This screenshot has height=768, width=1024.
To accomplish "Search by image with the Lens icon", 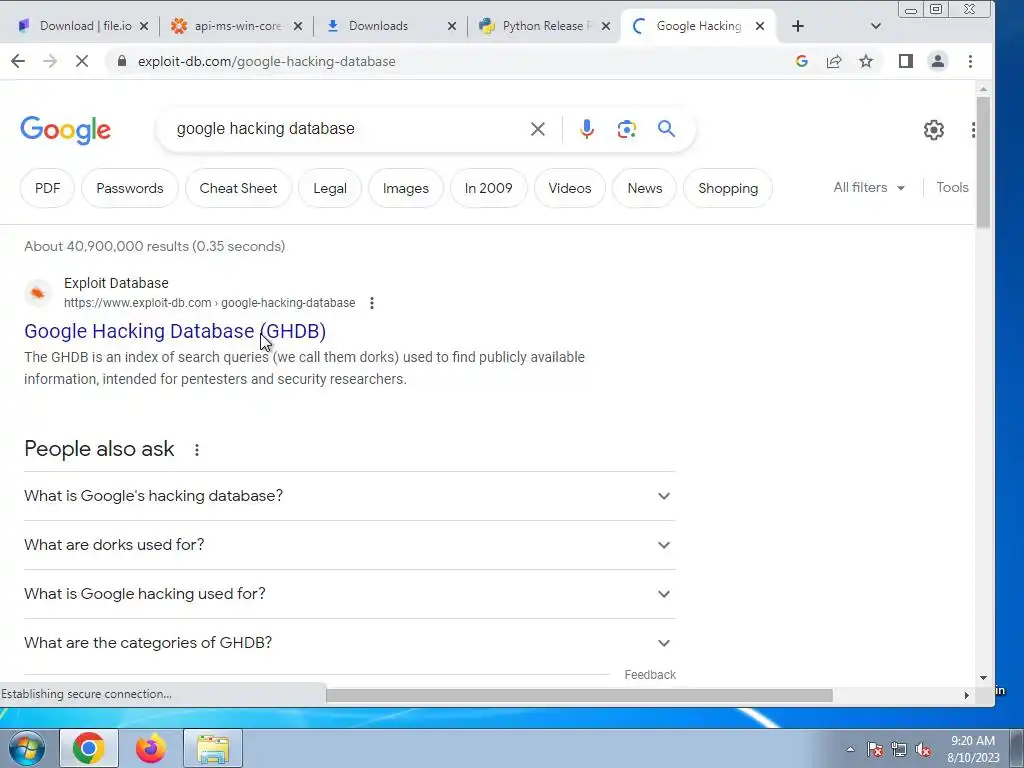I will pyautogui.click(x=626, y=129).
